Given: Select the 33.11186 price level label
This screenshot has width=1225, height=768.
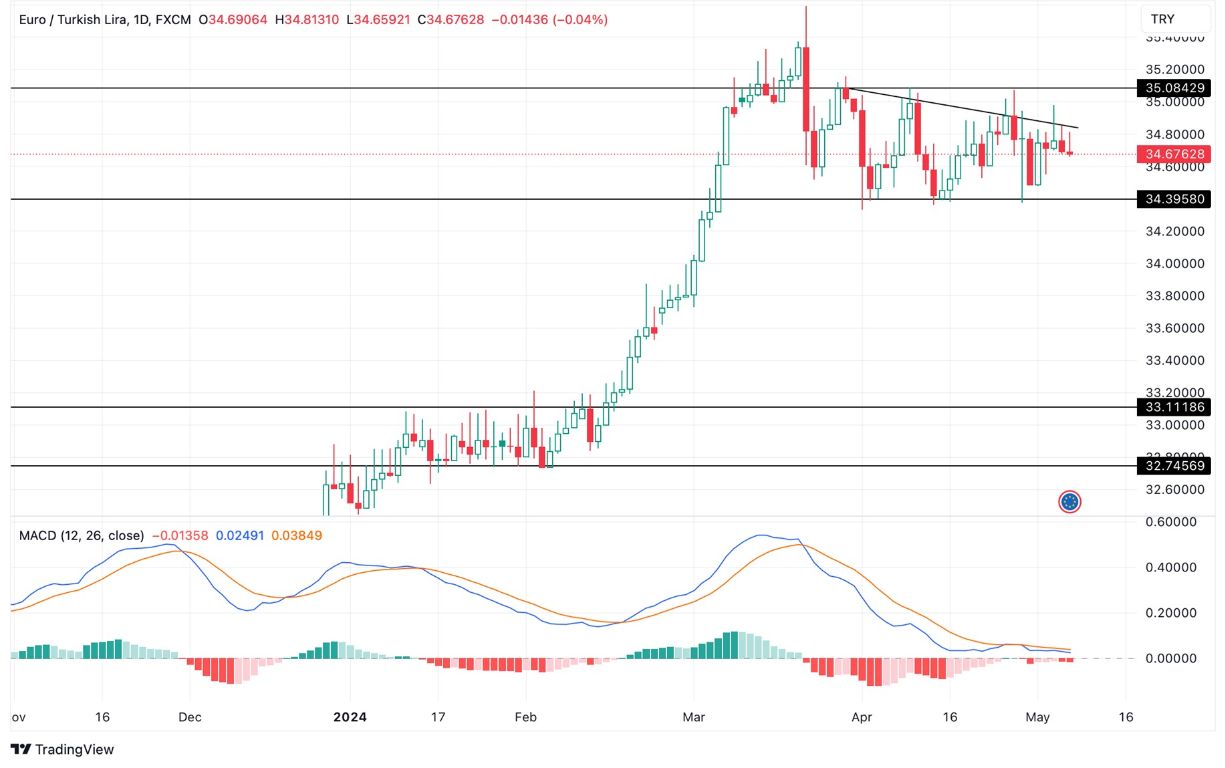Looking at the screenshot, I should [x=1176, y=408].
